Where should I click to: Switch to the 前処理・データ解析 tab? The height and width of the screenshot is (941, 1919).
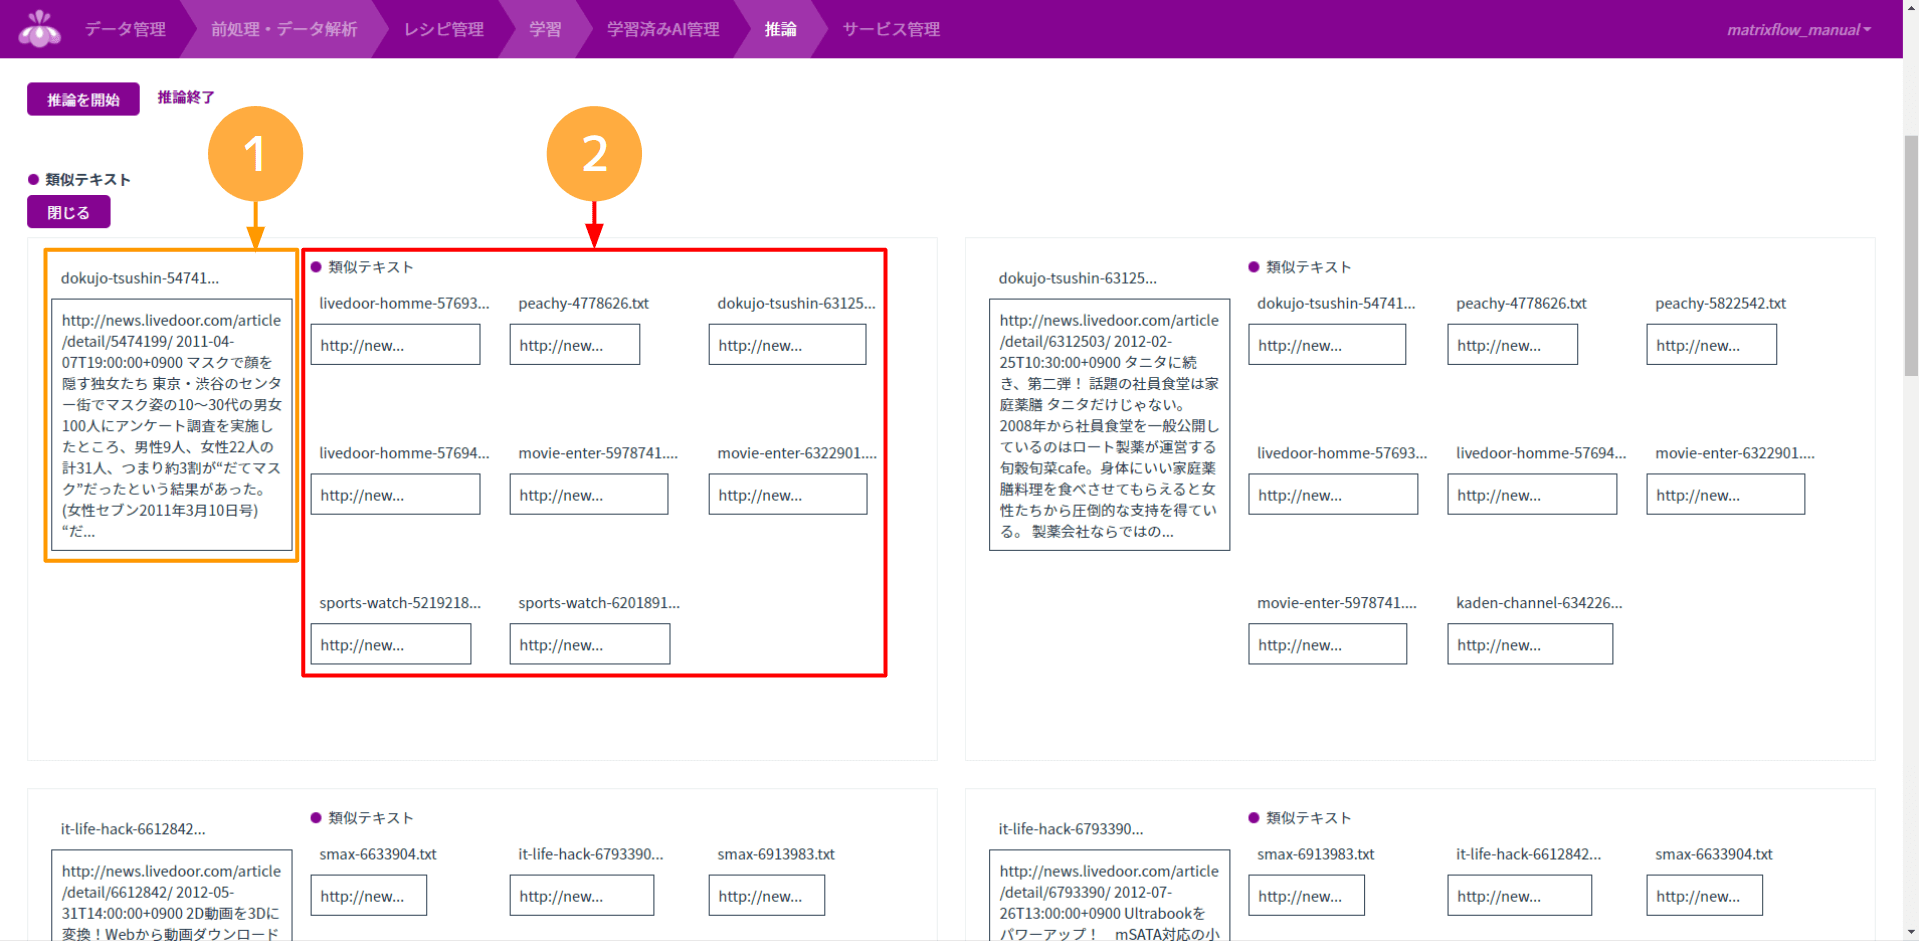pyautogui.click(x=283, y=29)
